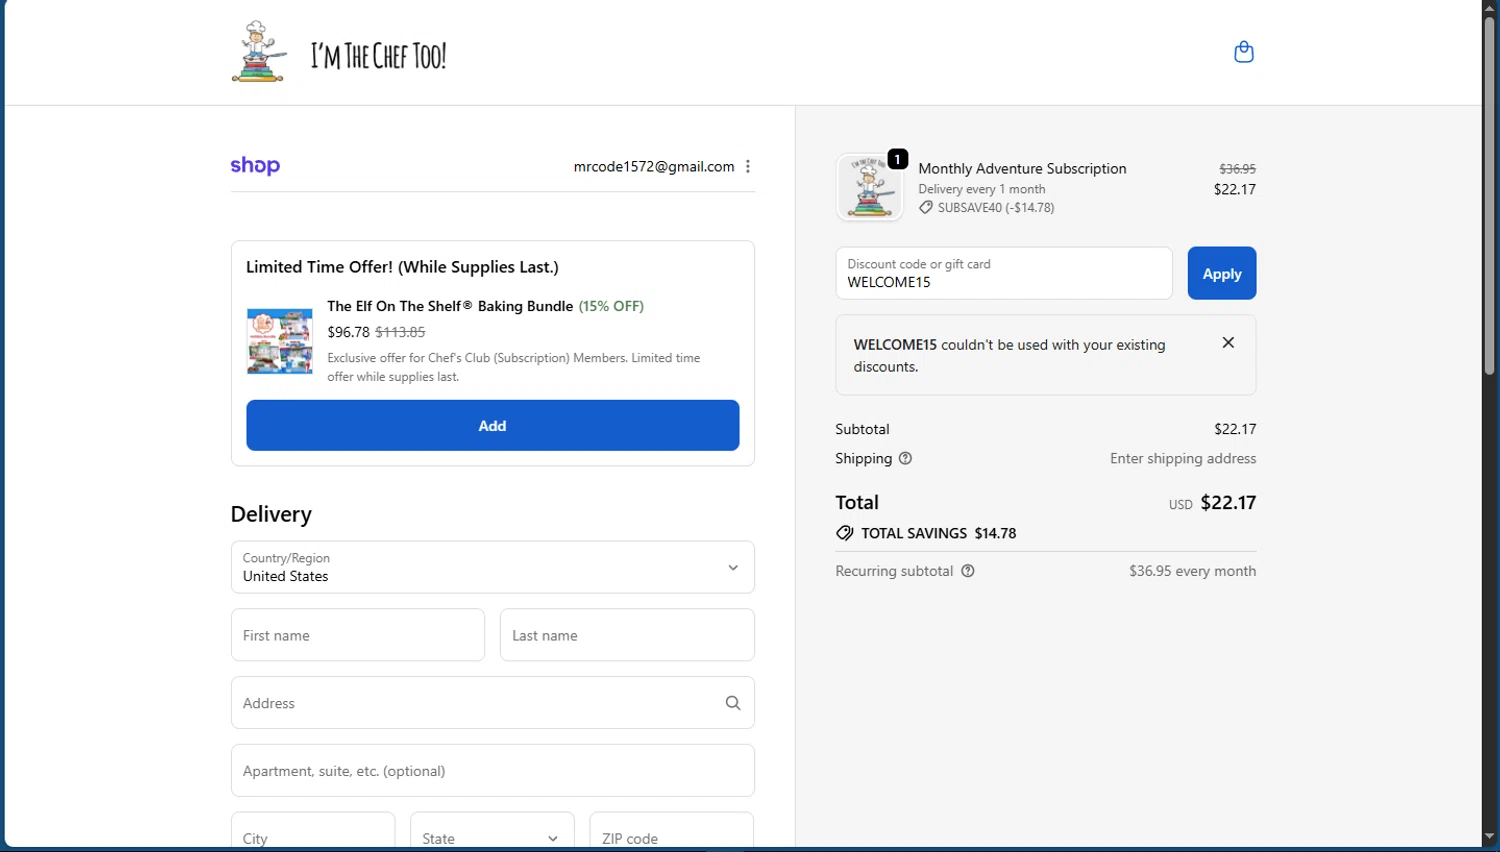Click the Delivery every 1 month text
This screenshot has height=852, width=1500.
point(982,189)
